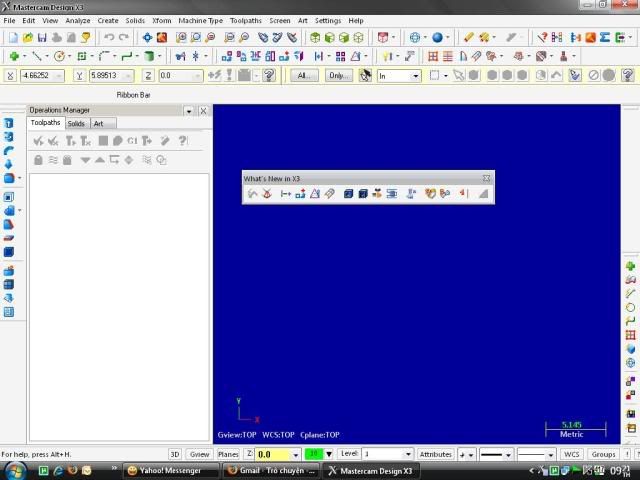The image size is (640, 480).
Task: Click the Attributes button in status bar
Action: pyautogui.click(x=436, y=454)
